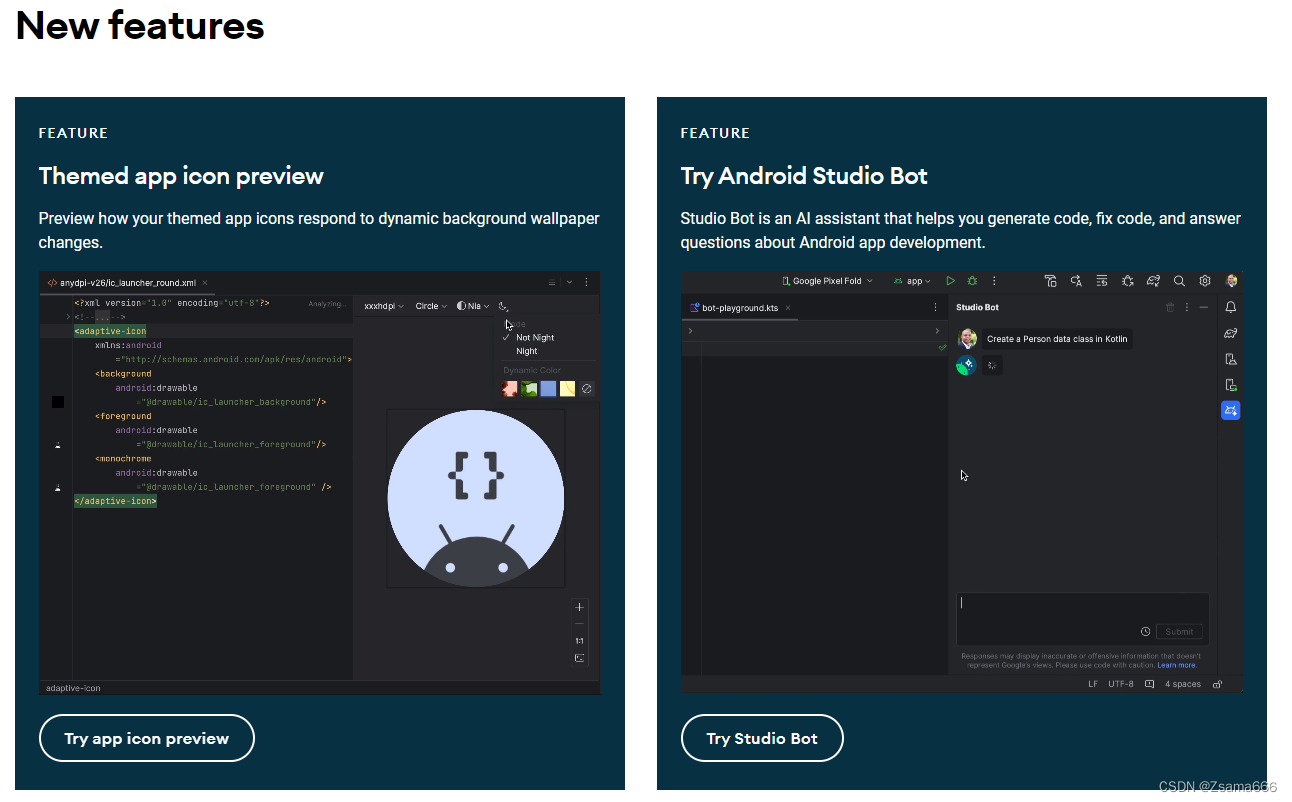The height and width of the screenshot is (802, 1292).
Task: Click the gutter icon beside the monochrome drawable line
Action: (x=57, y=487)
